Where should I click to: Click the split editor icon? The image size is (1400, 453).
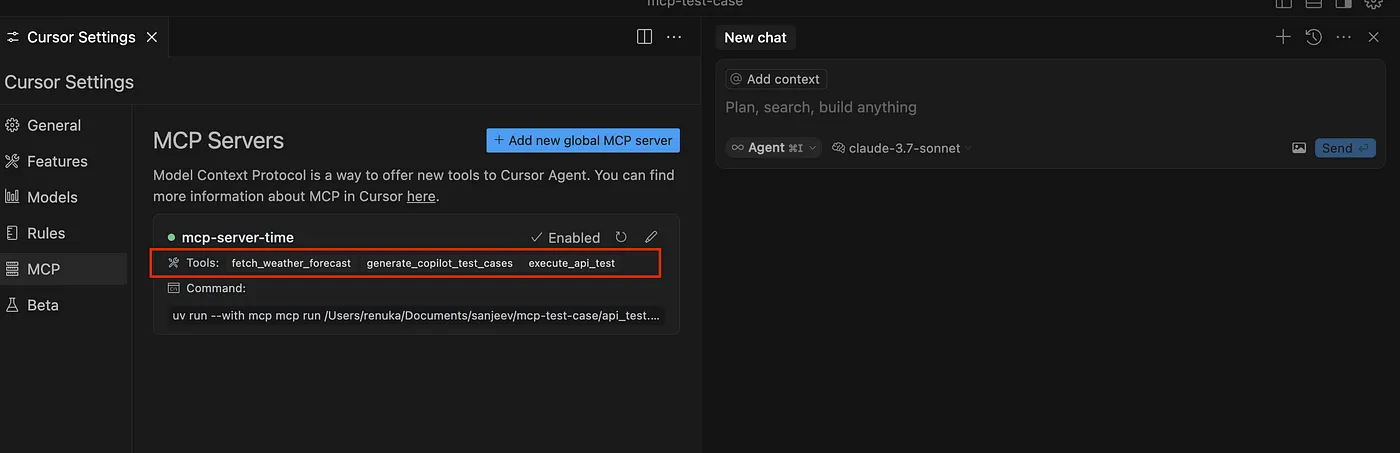point(644,37)
